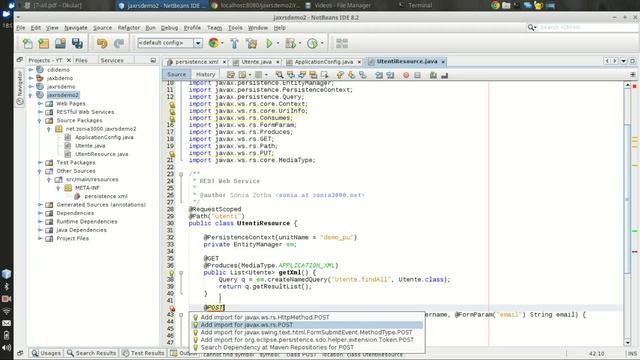Screen dimensions: 640x360
Task: Click the Open Project toolbar icon
Action: pos(60,43)
